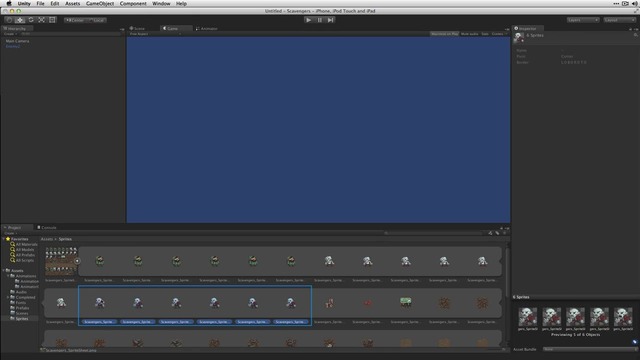640x360 pixels.
Task: Click the Step frame button
Action: click(331, 20)
